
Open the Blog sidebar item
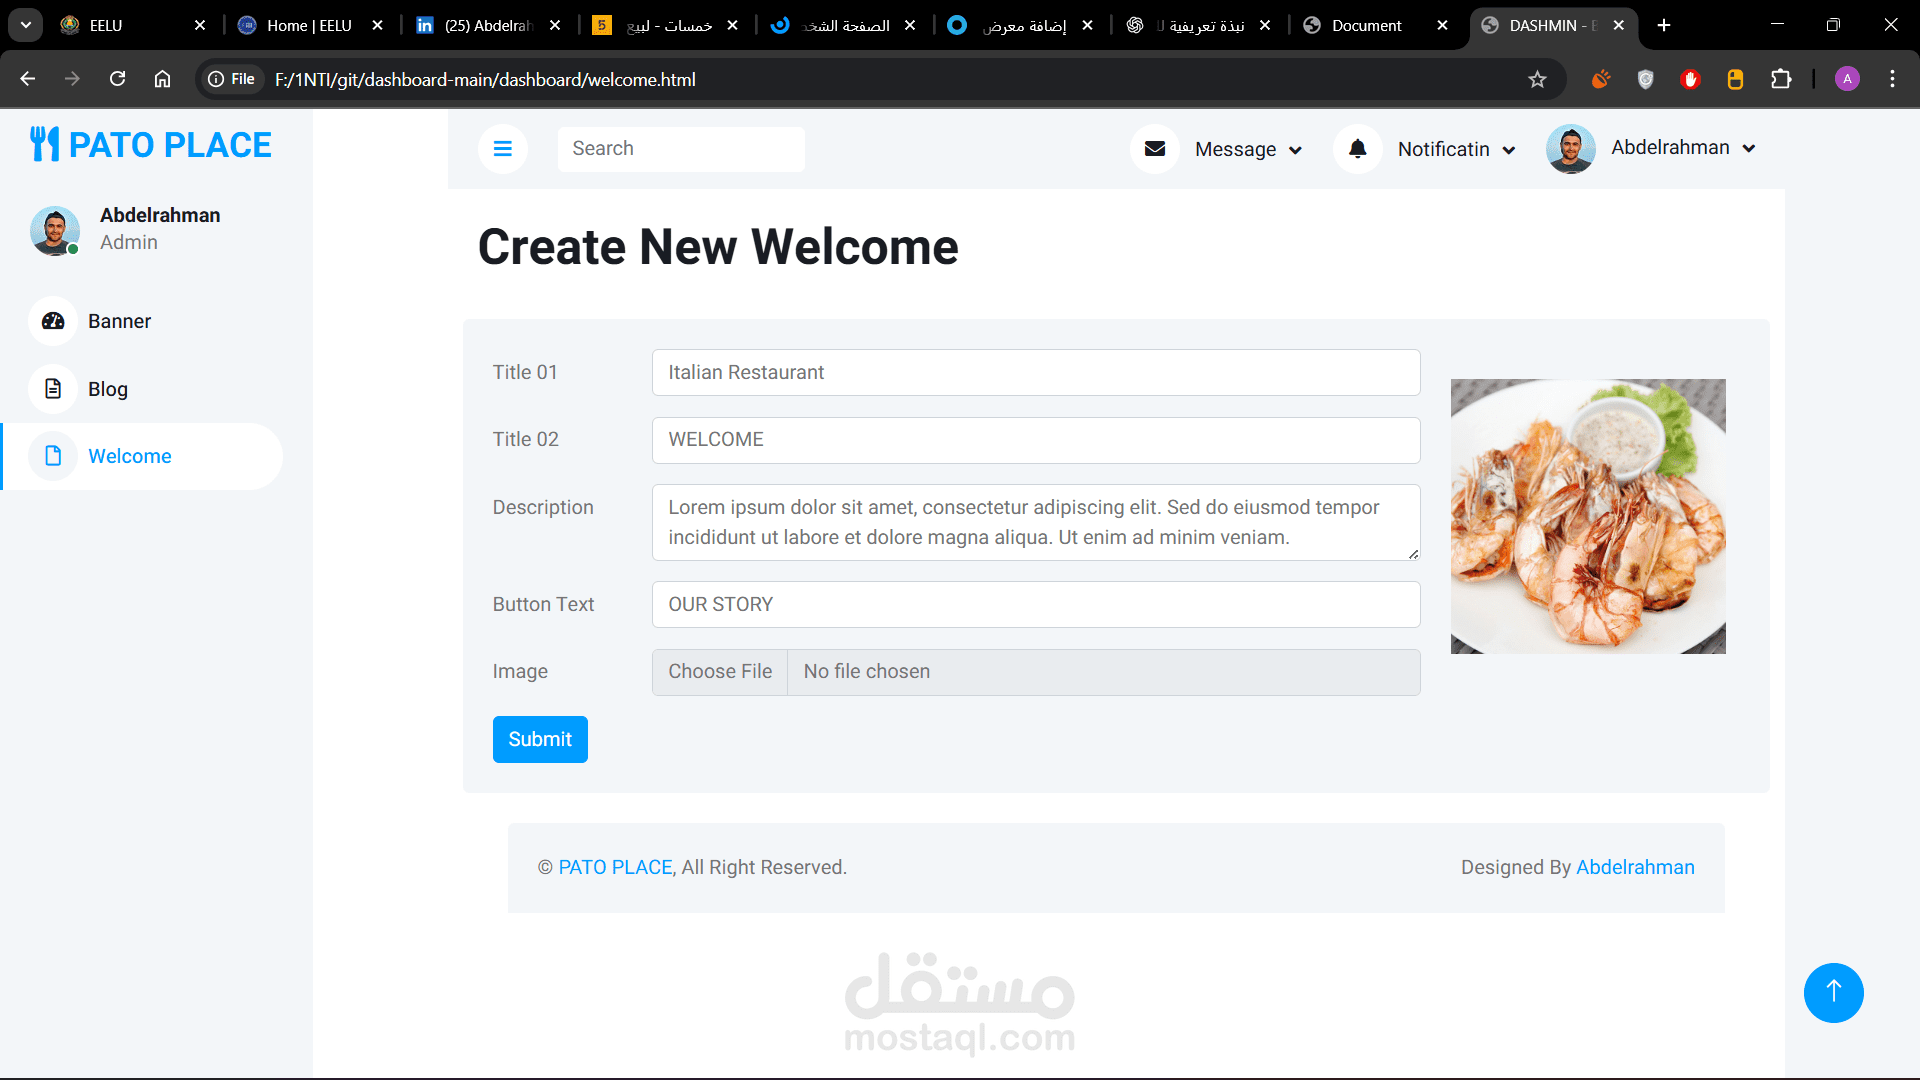140,389
